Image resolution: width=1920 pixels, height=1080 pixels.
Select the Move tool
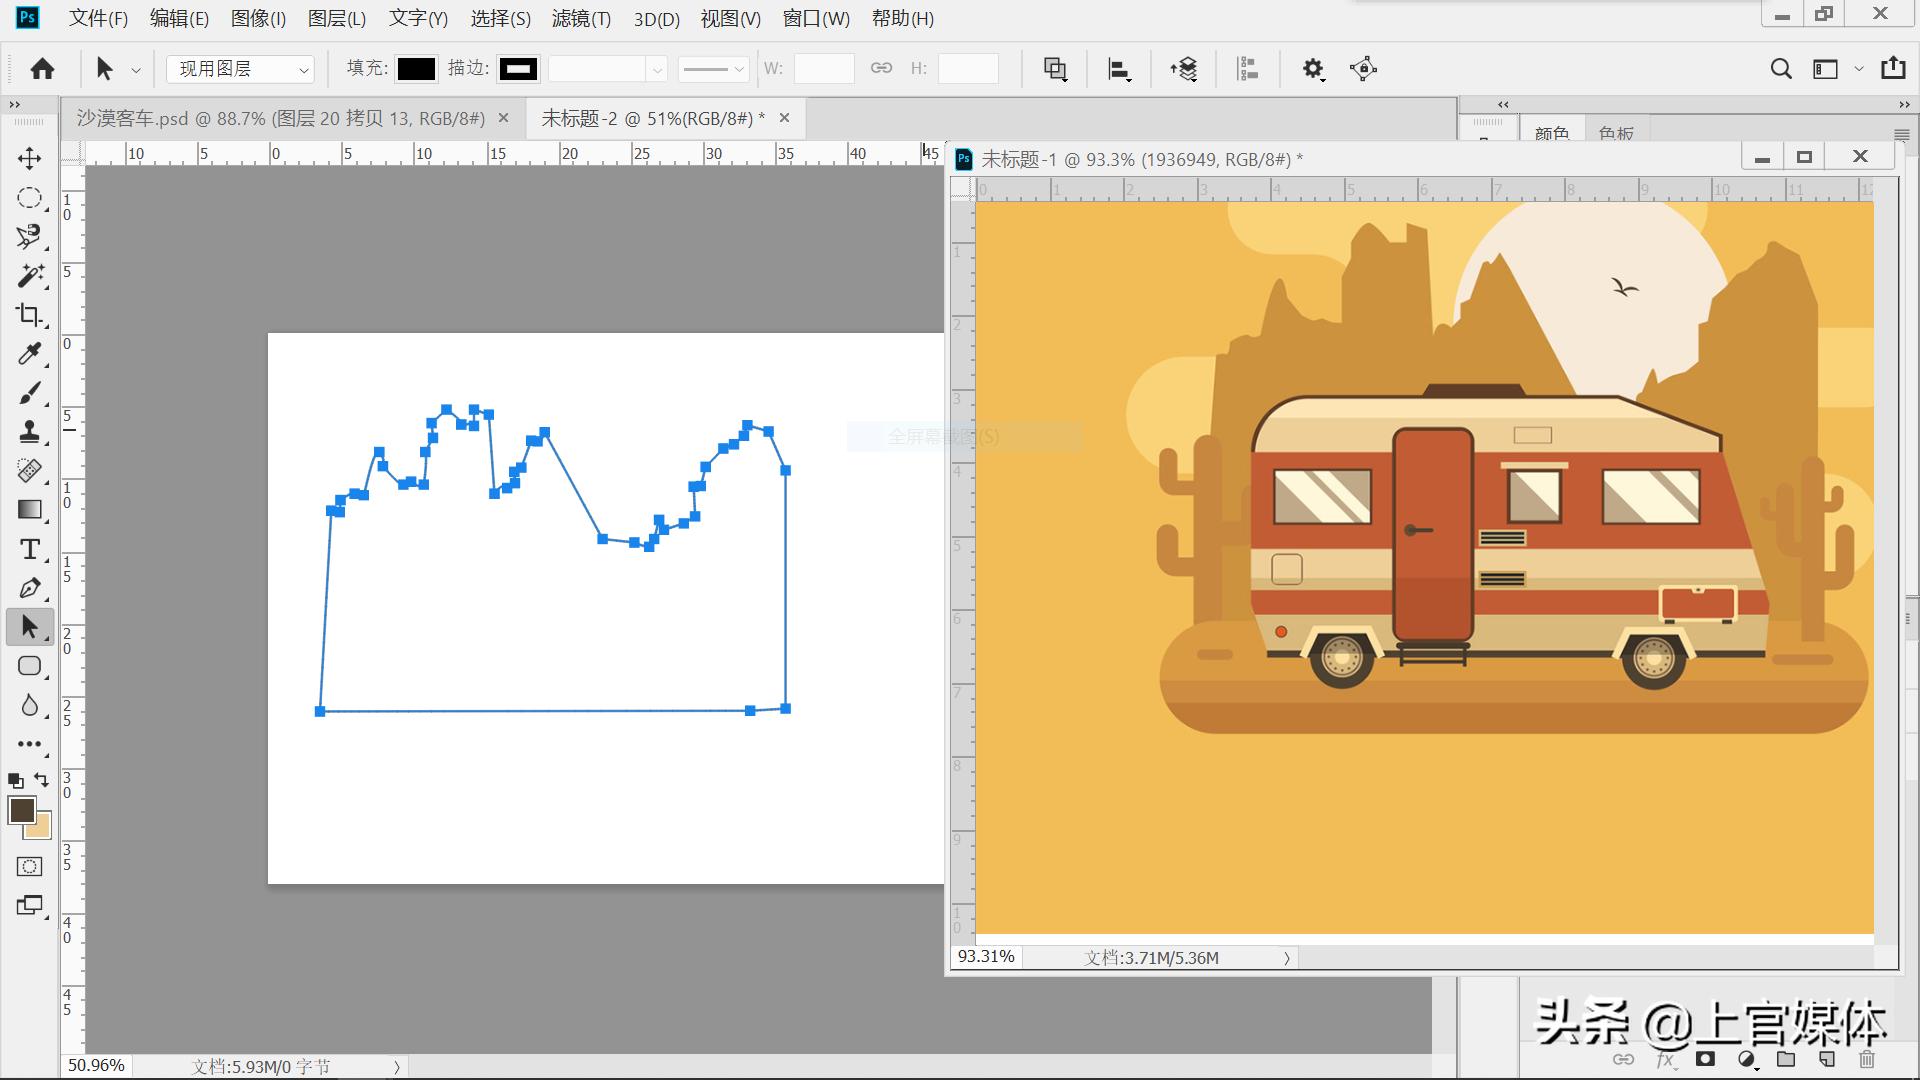(29, 158)
